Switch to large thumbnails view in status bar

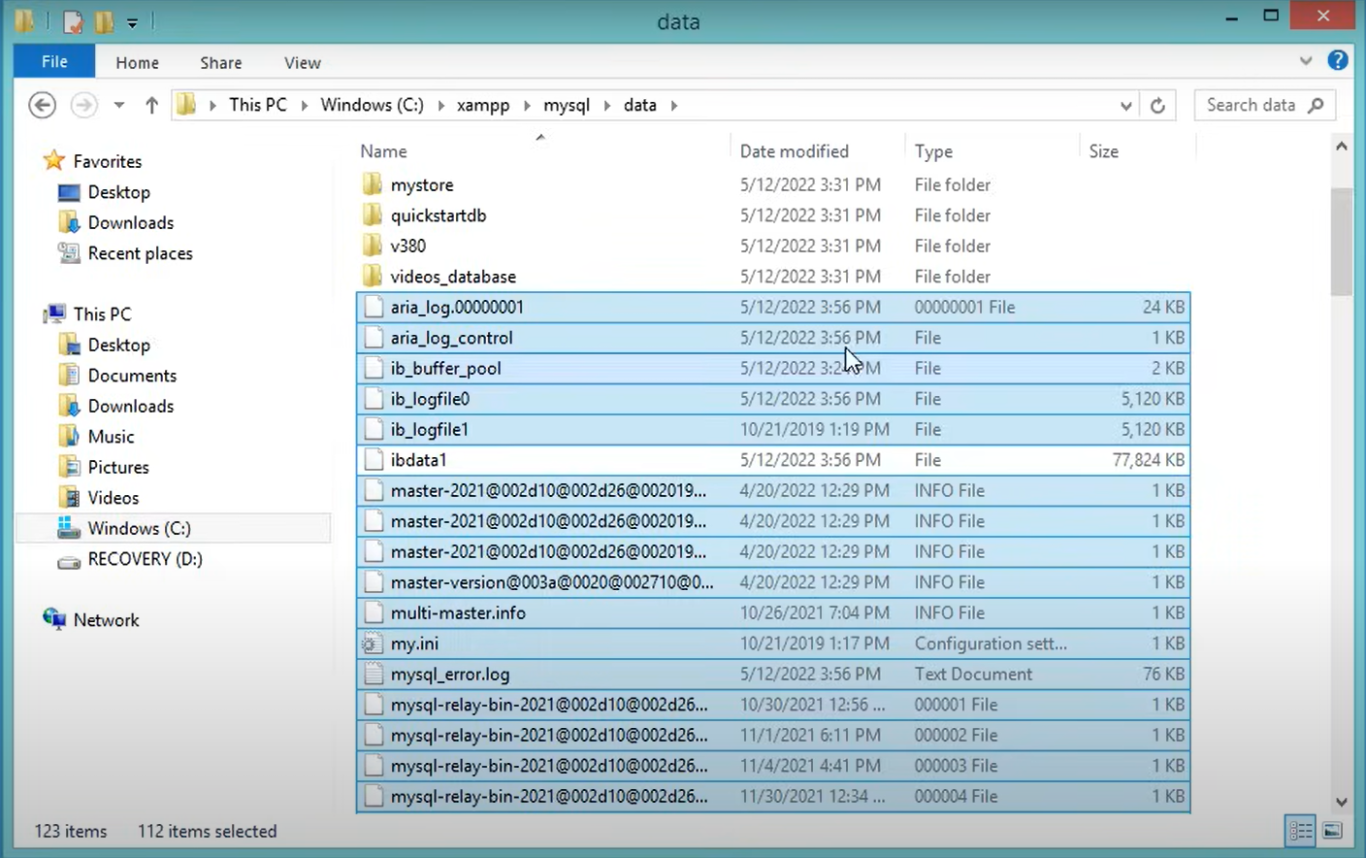pos(1332,830)
